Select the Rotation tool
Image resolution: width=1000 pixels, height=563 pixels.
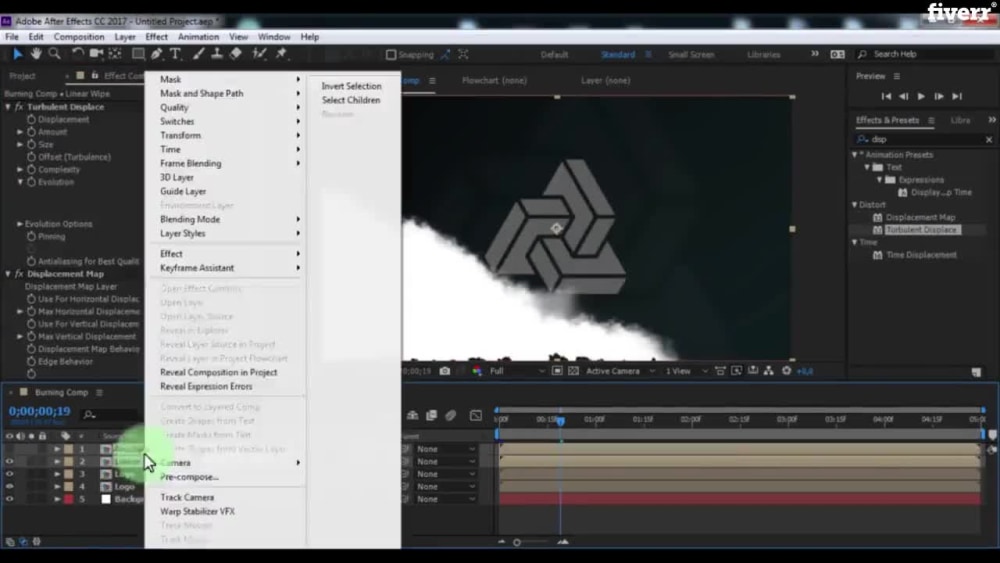(x=77, y=54)
